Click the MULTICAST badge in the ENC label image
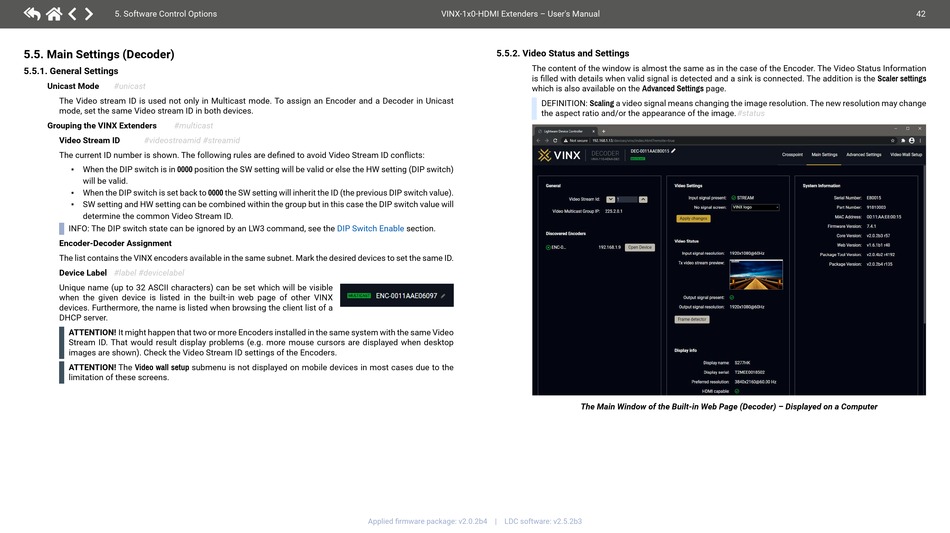950x533 pixels. pos(359,296)
